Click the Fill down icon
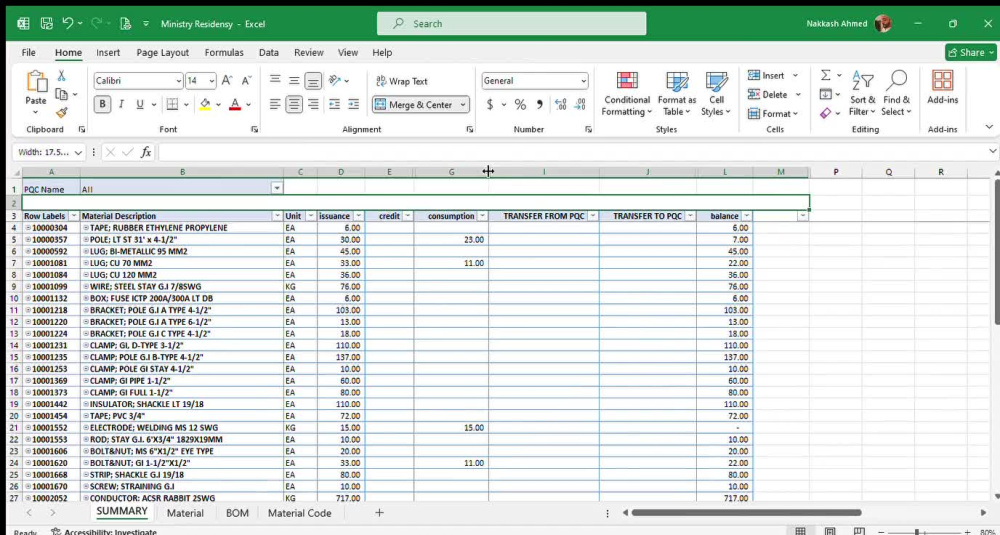This screenshot has height=535, width=1000. click(825, 94)
